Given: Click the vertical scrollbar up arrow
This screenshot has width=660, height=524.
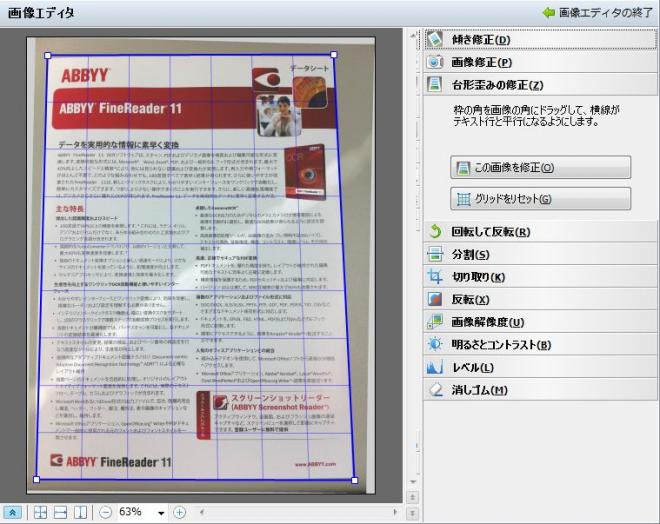Looking at the screenshot, I should coord(413,35).
